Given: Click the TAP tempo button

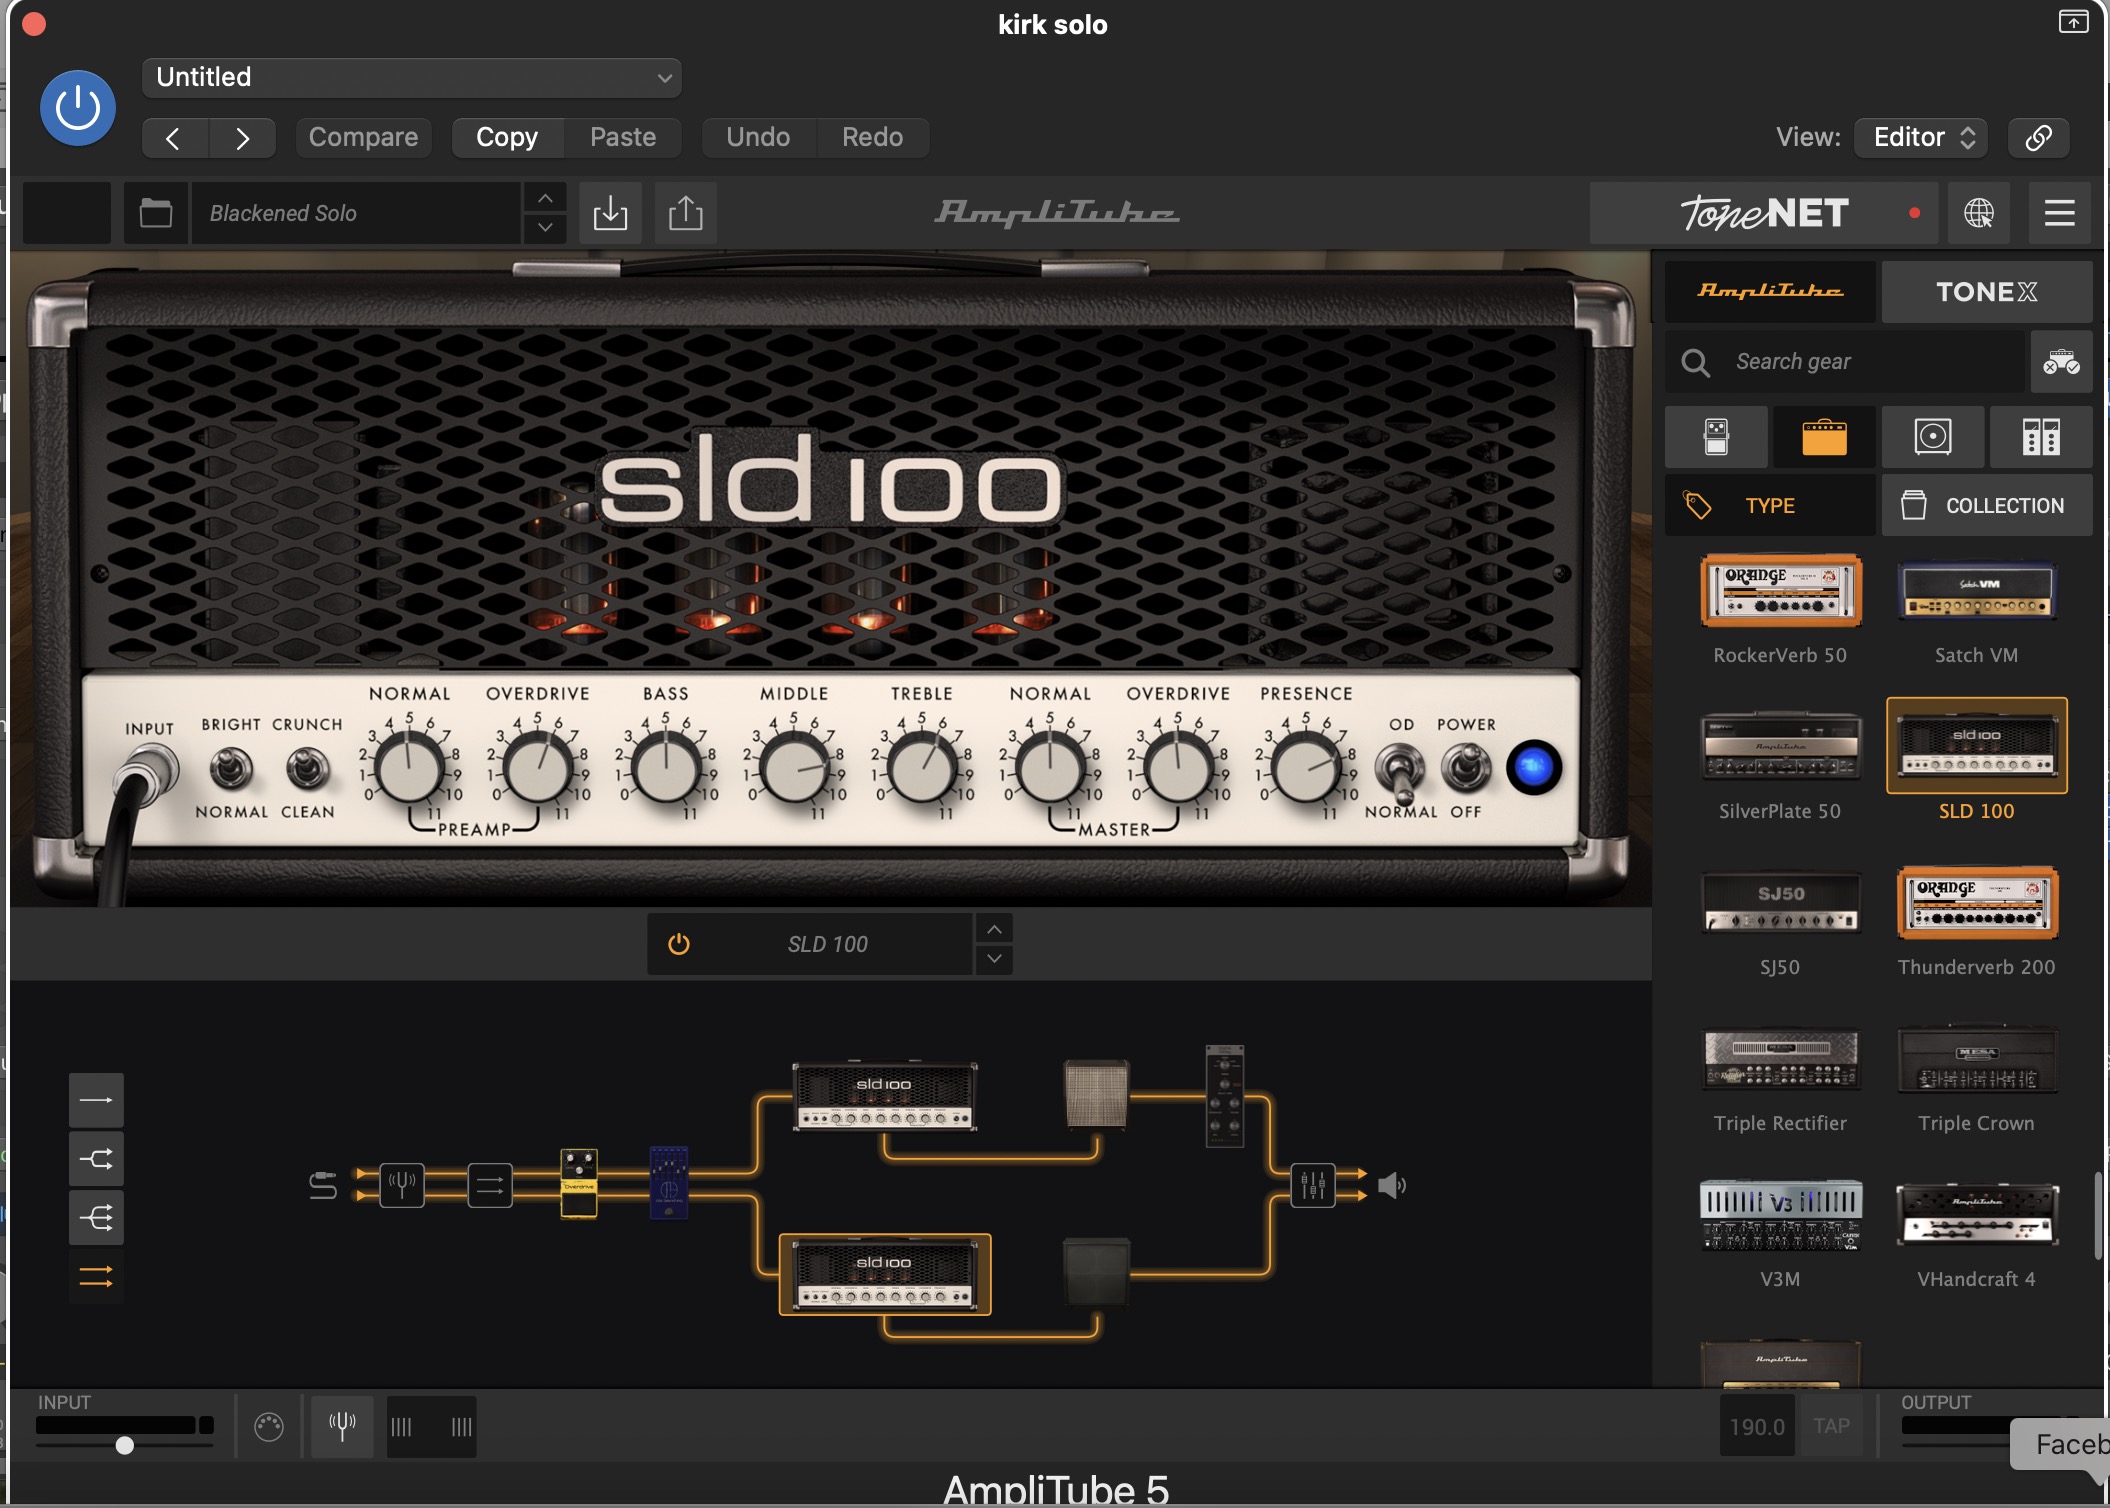Looking at the screenshot, I should click(x=1831, y=1427).
